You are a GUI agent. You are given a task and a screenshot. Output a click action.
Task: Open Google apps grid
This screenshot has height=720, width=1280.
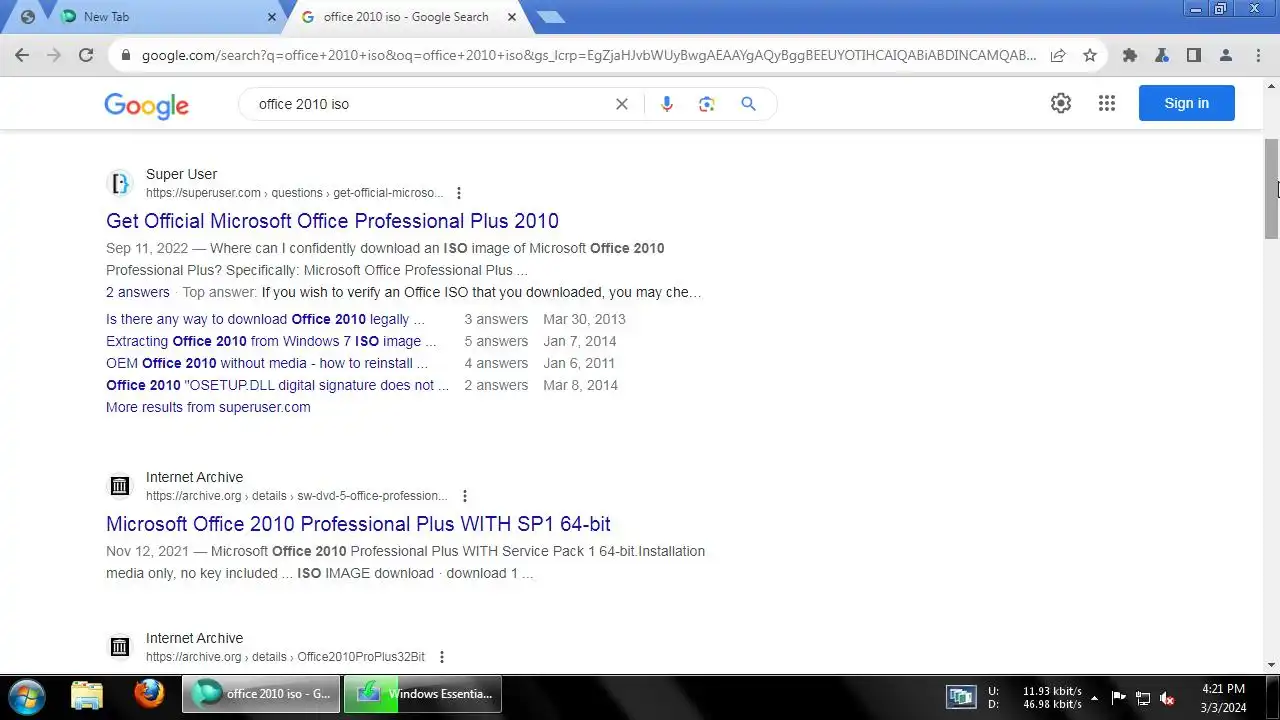coord(1107,103)
